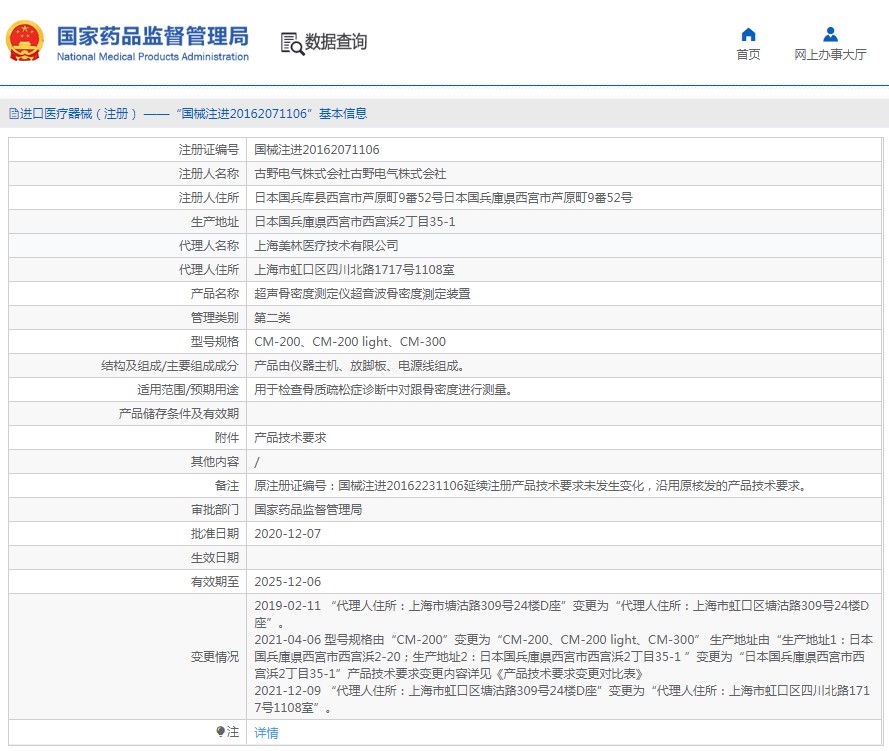Image resolution: width=889 pixels, height=751 pixels.
Task: Click the 产品储存条件及有效期 label
Action: coord(179,414)
